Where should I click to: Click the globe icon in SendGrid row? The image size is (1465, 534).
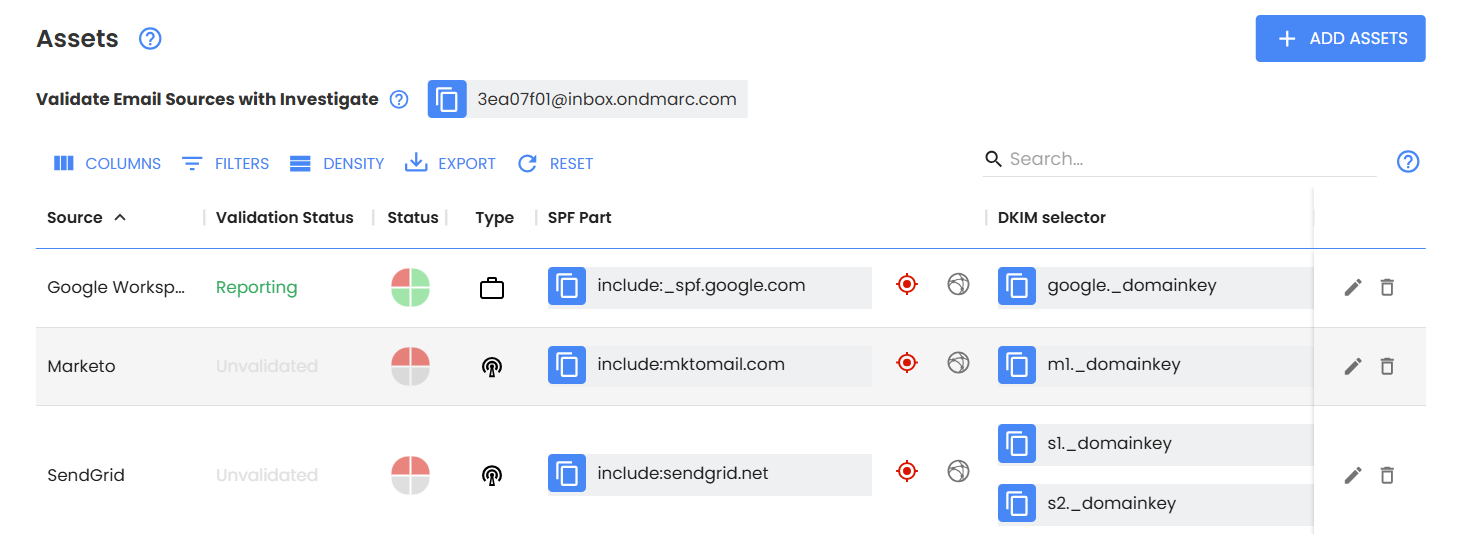click(958, 471)
